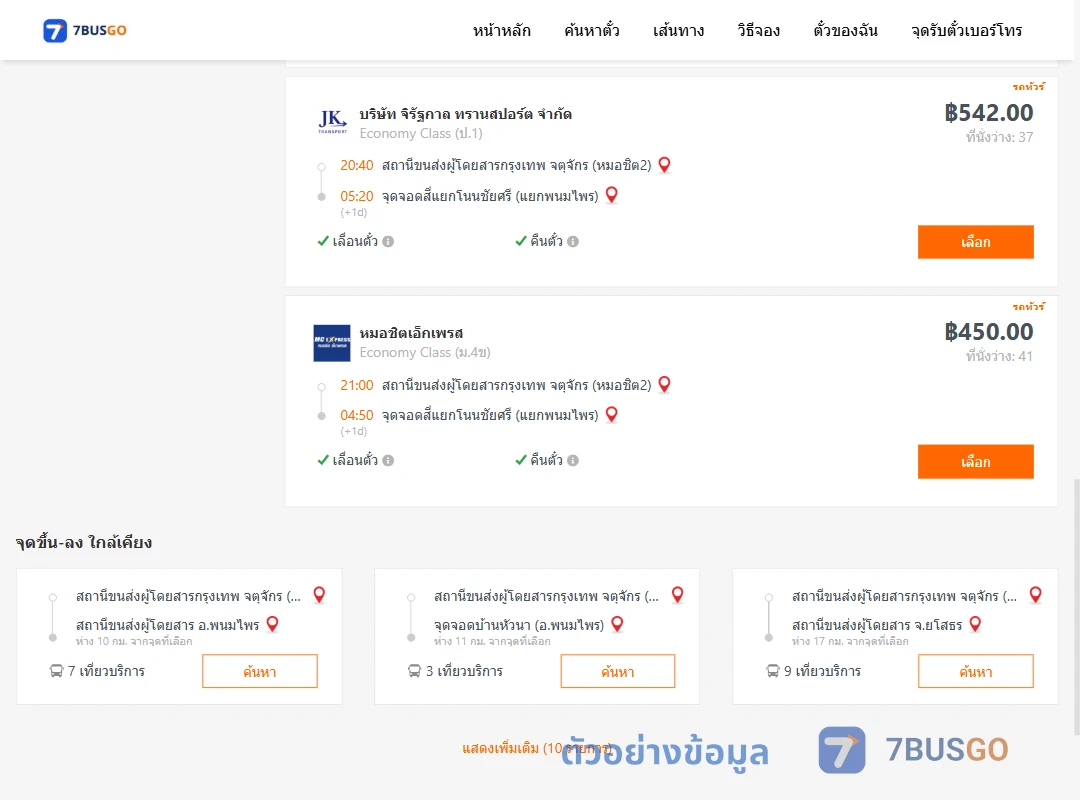
Task: Click the JK Transport company logo
Action: [x=332, y=121]
